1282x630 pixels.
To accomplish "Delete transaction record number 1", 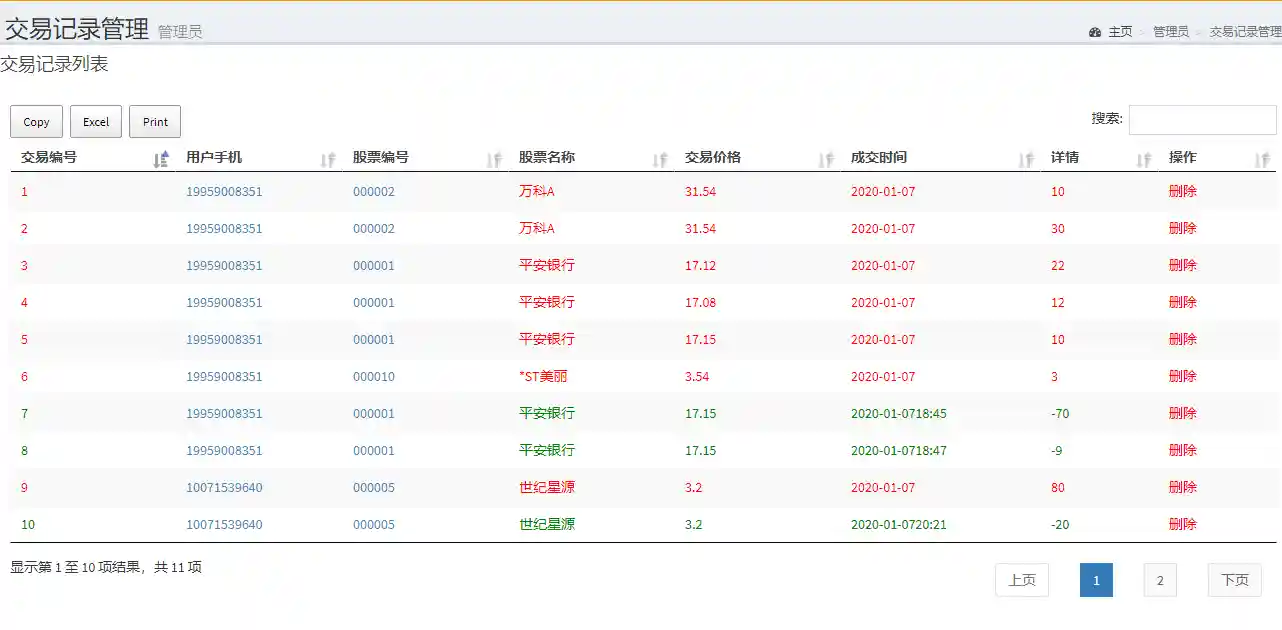I will point(1183,191).
